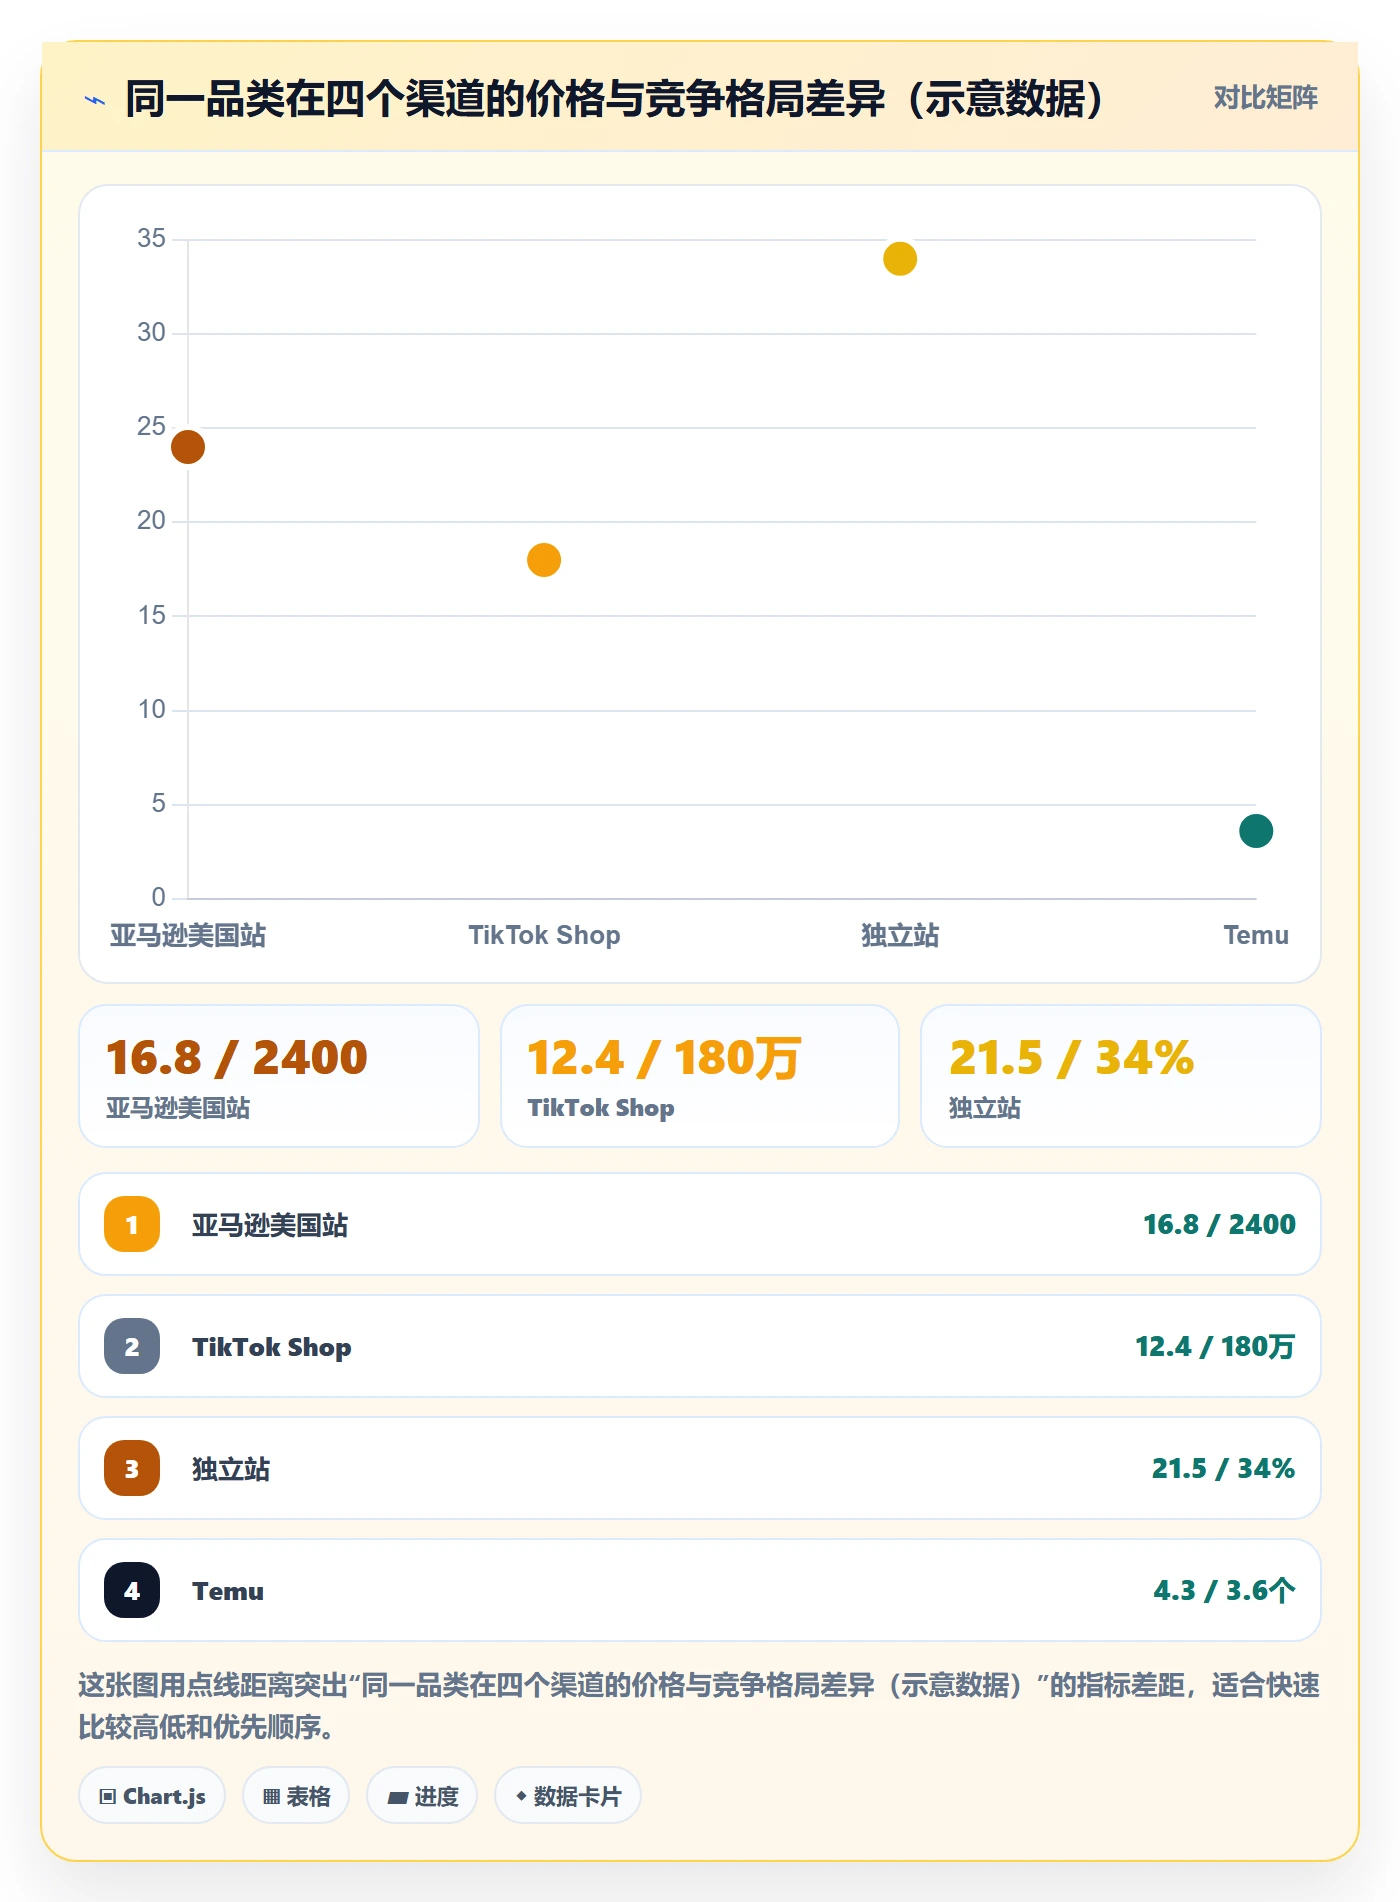The image size is (1400, 1902).
Task: Click the 16.8 / 2400 stat card
Action: click(279, 1076)
